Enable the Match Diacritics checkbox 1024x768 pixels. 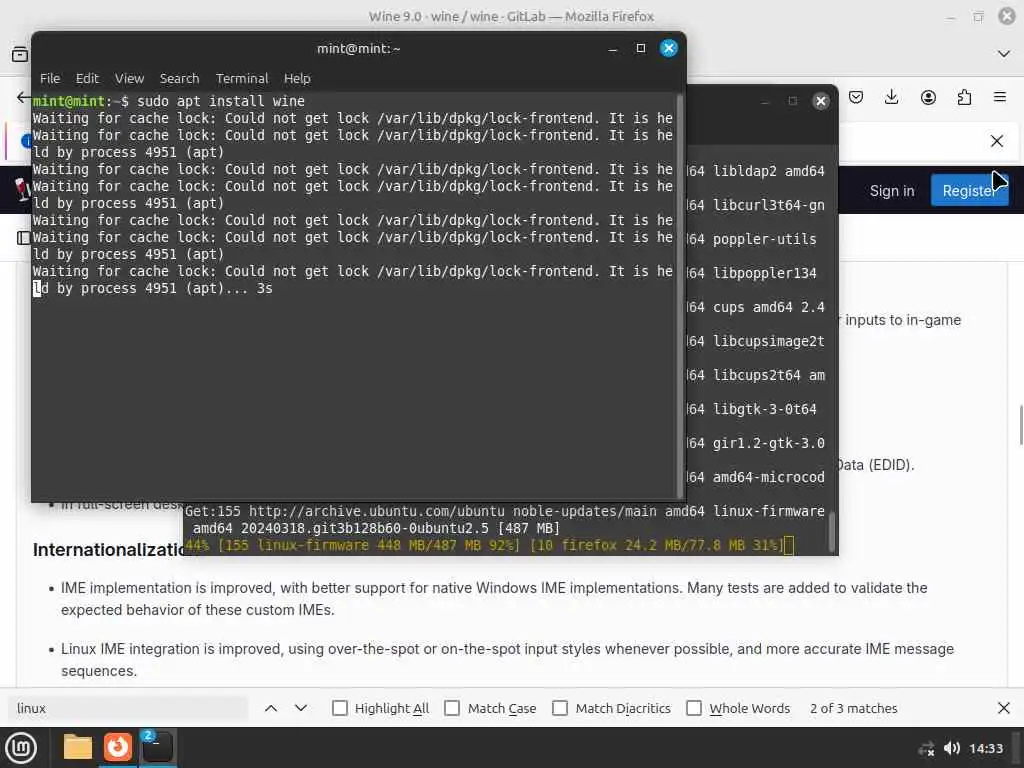pyautogui.click(x=560, y=708)
